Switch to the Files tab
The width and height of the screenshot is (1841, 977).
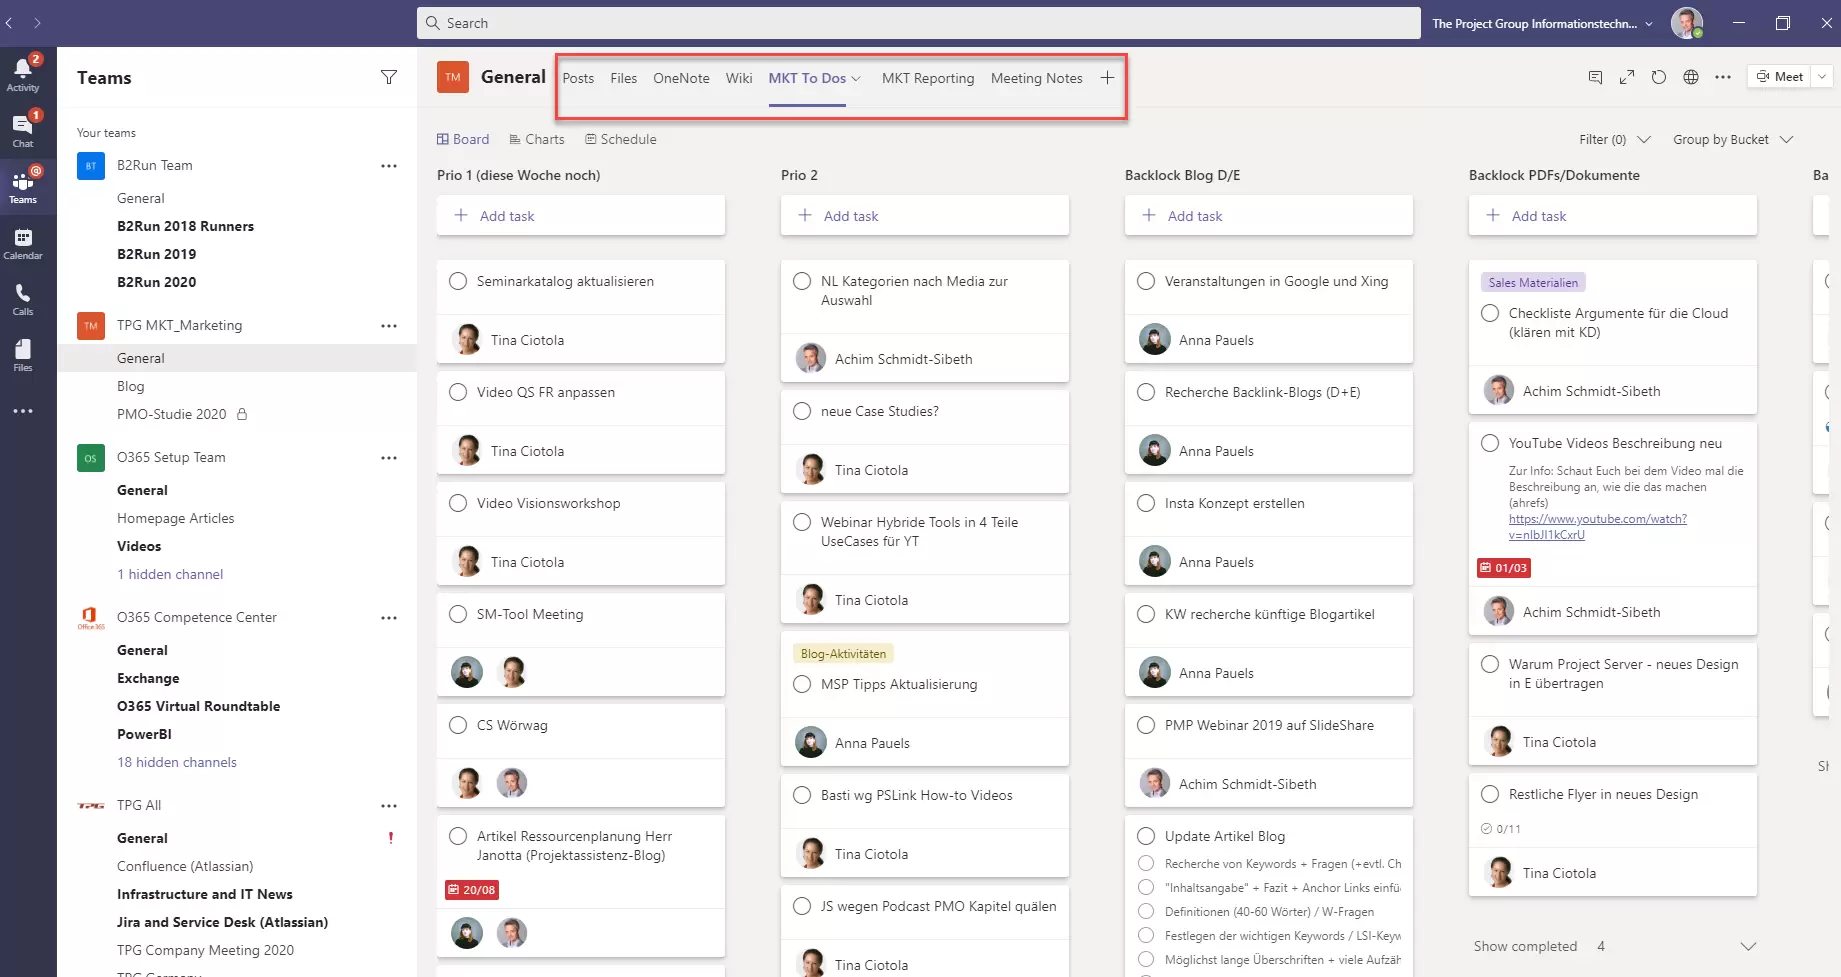(624, 78)
